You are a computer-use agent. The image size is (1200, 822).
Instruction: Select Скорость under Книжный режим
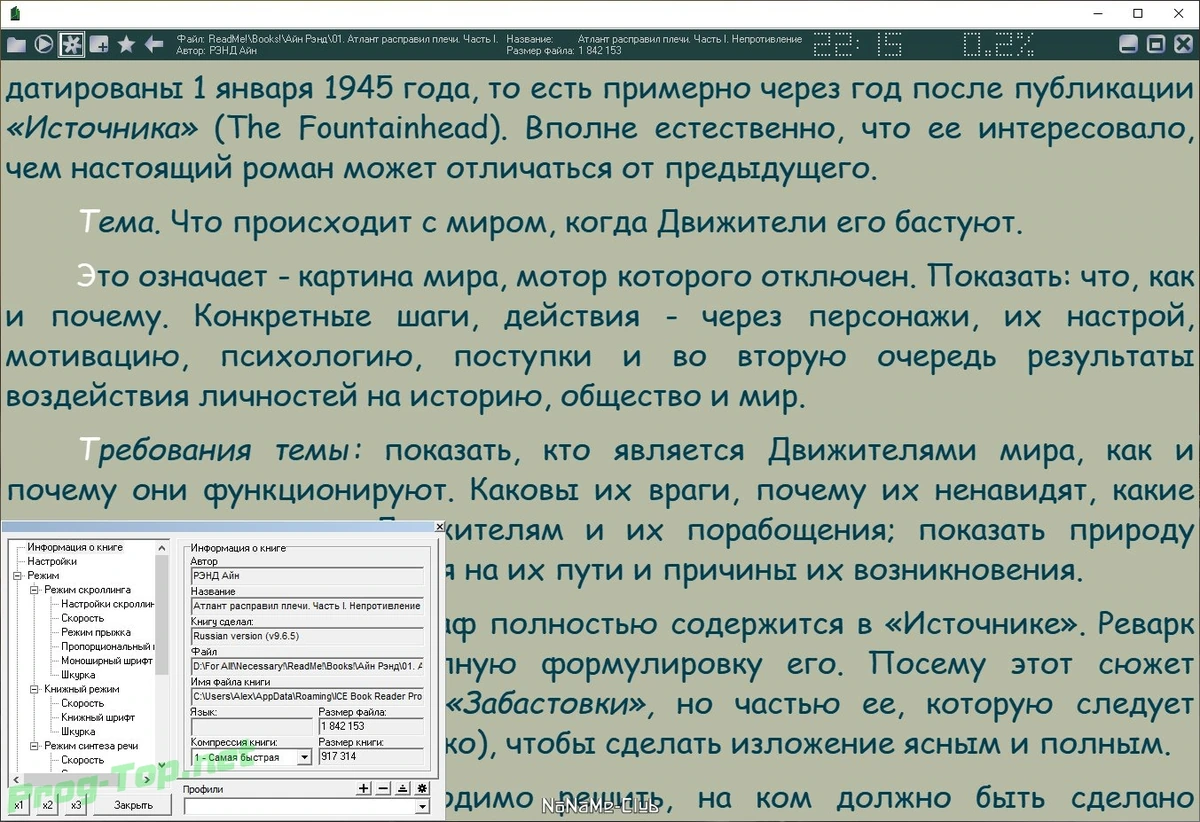[x=82, y=703]
